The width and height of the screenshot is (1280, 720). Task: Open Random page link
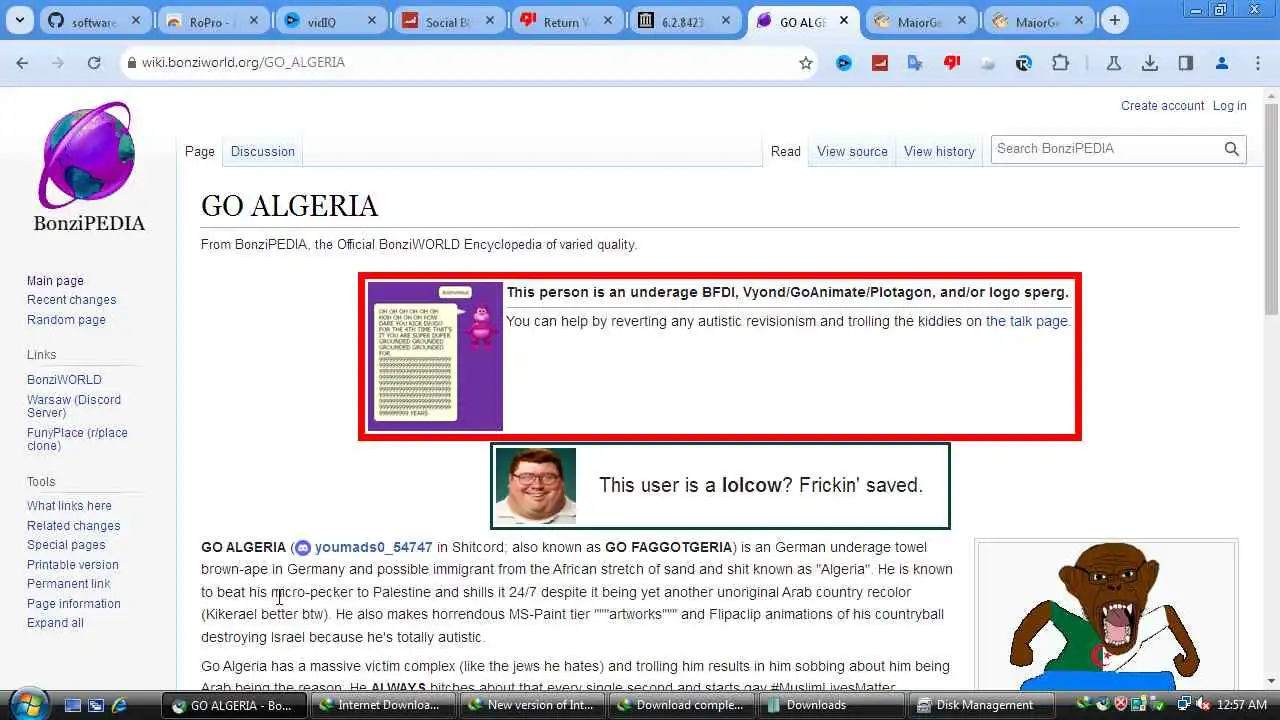click(x=66, y=320)
